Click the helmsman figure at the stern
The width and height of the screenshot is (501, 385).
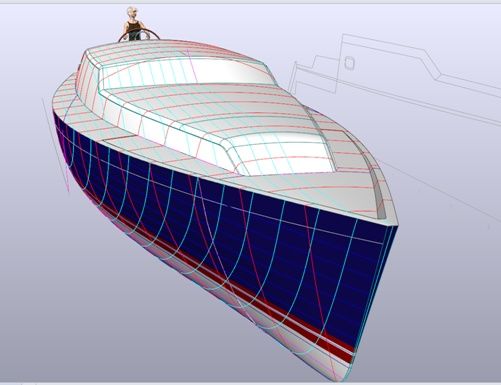[134, 24]
